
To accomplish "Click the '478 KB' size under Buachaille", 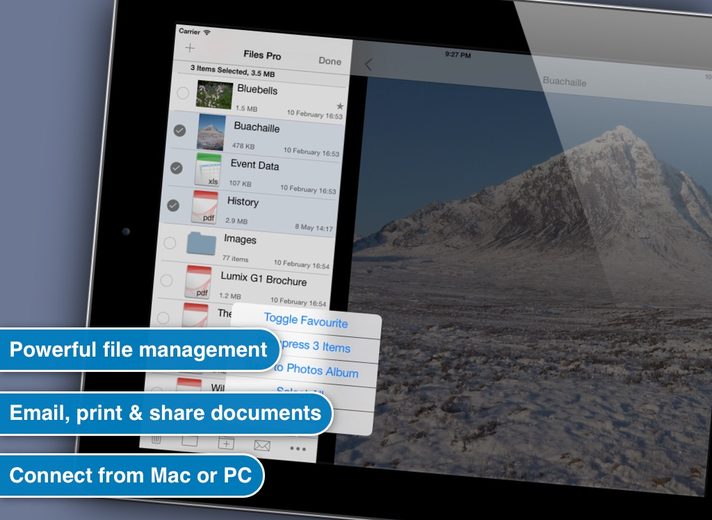I will pos(243,146).
